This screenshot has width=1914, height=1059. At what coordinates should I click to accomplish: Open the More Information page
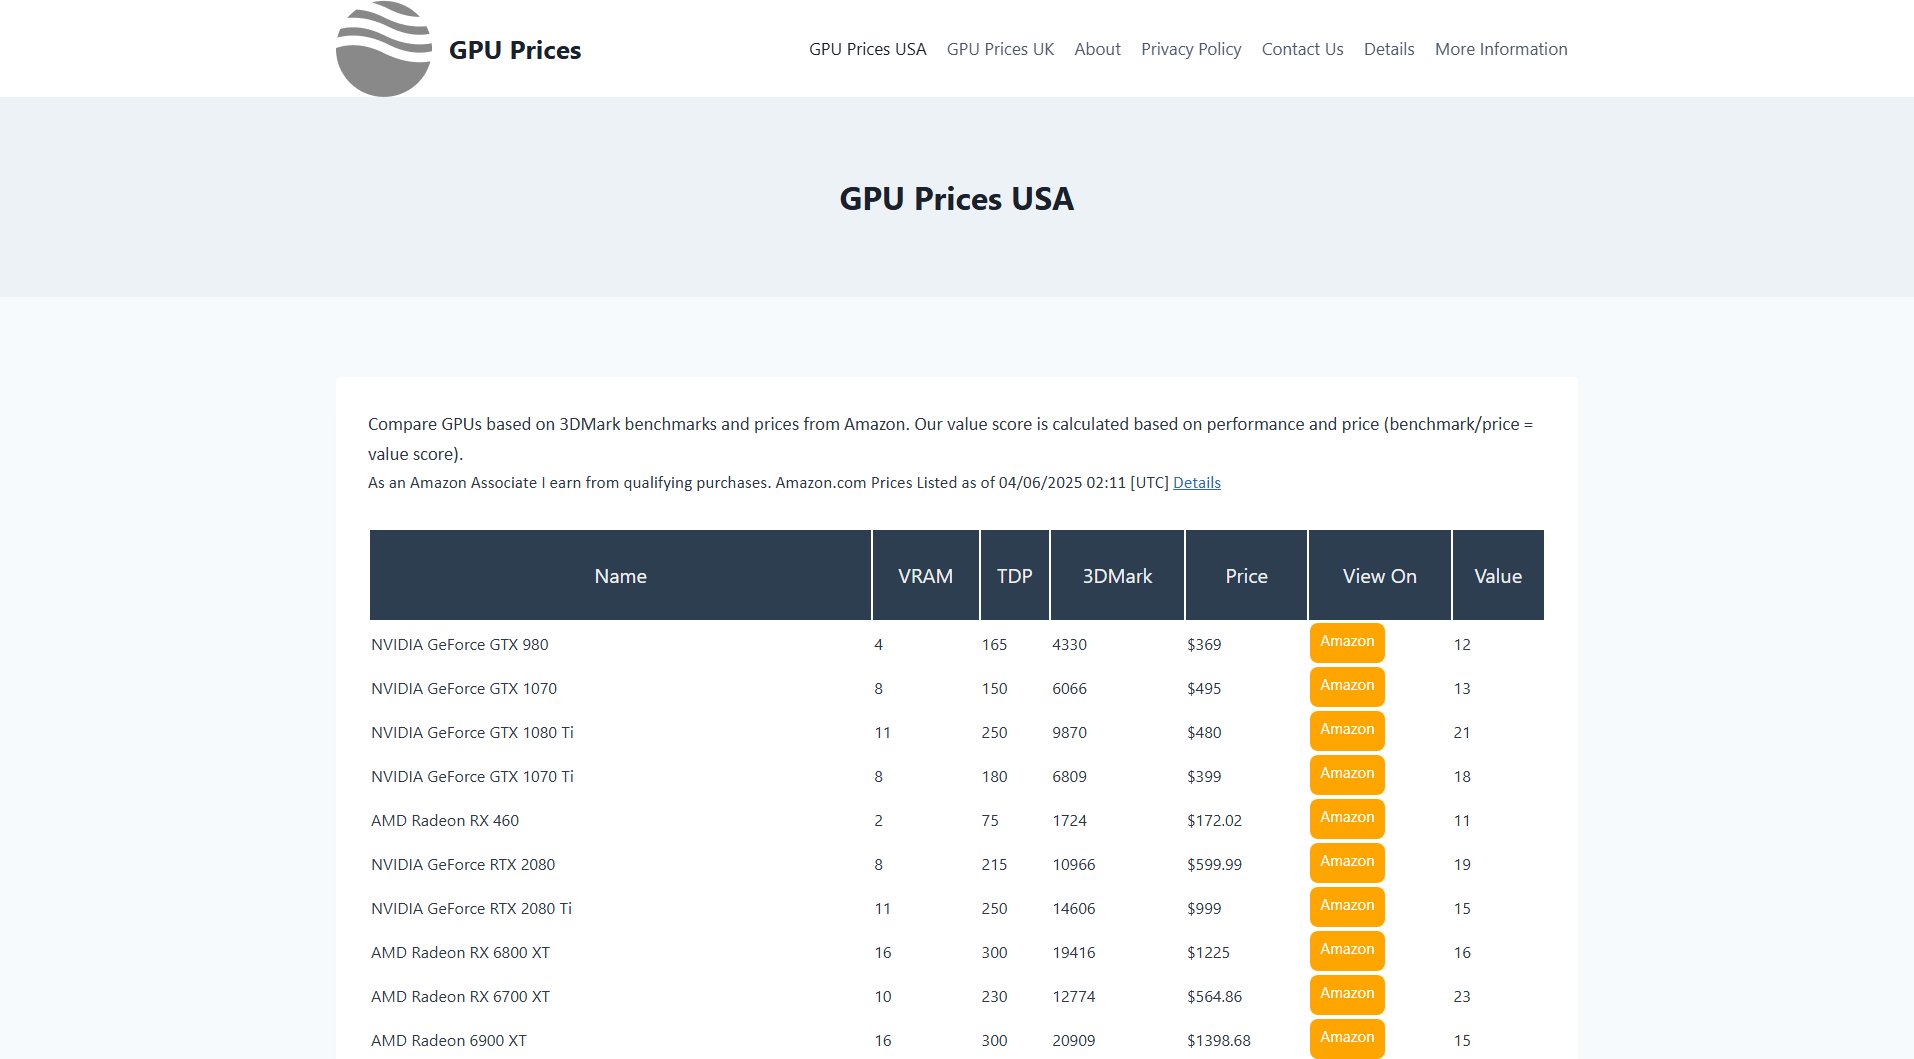pyautogui.click(x=1500, y=49)
